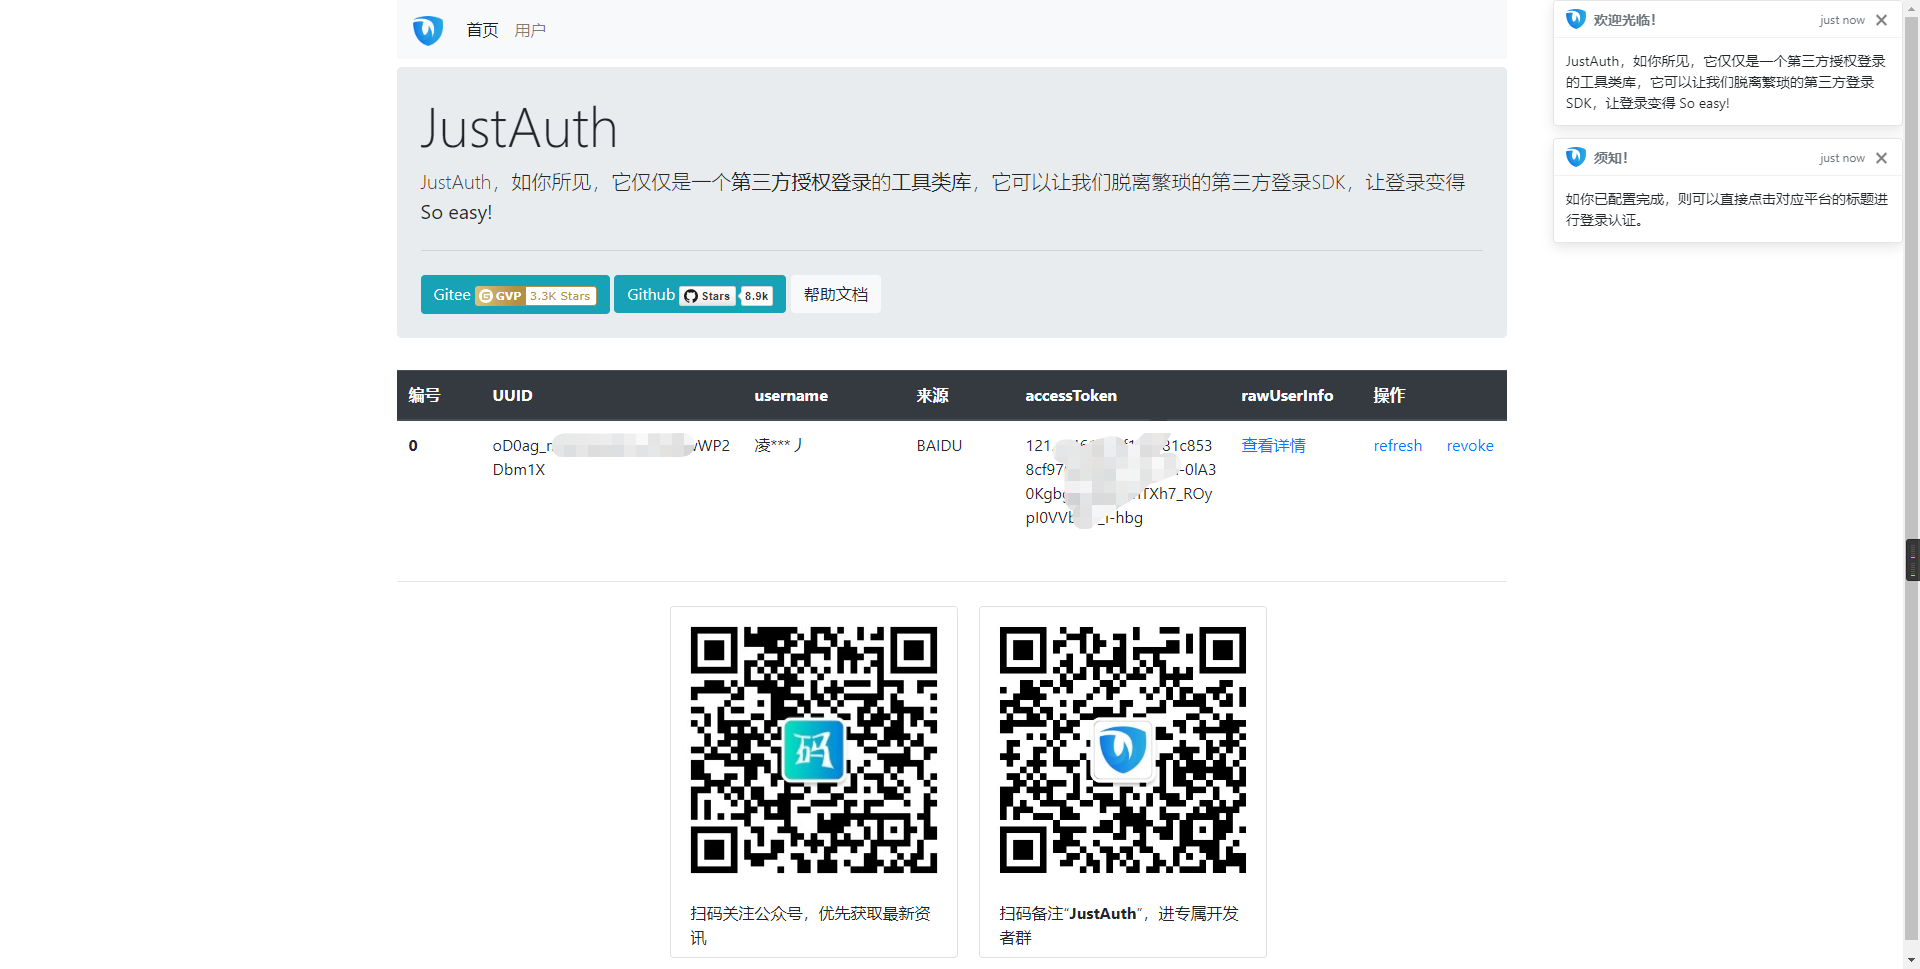Click the JustAuth large heading
This screenshot has width=1920, height=969.
[x=518, y=128]
